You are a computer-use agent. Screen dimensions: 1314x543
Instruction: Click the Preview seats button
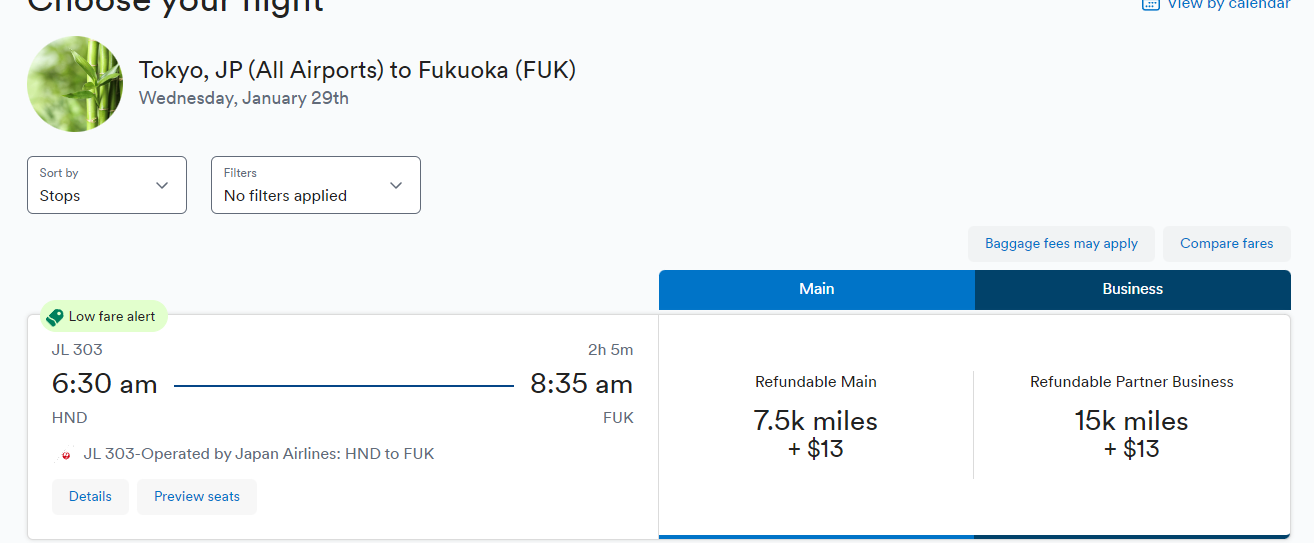click(197, 497)
